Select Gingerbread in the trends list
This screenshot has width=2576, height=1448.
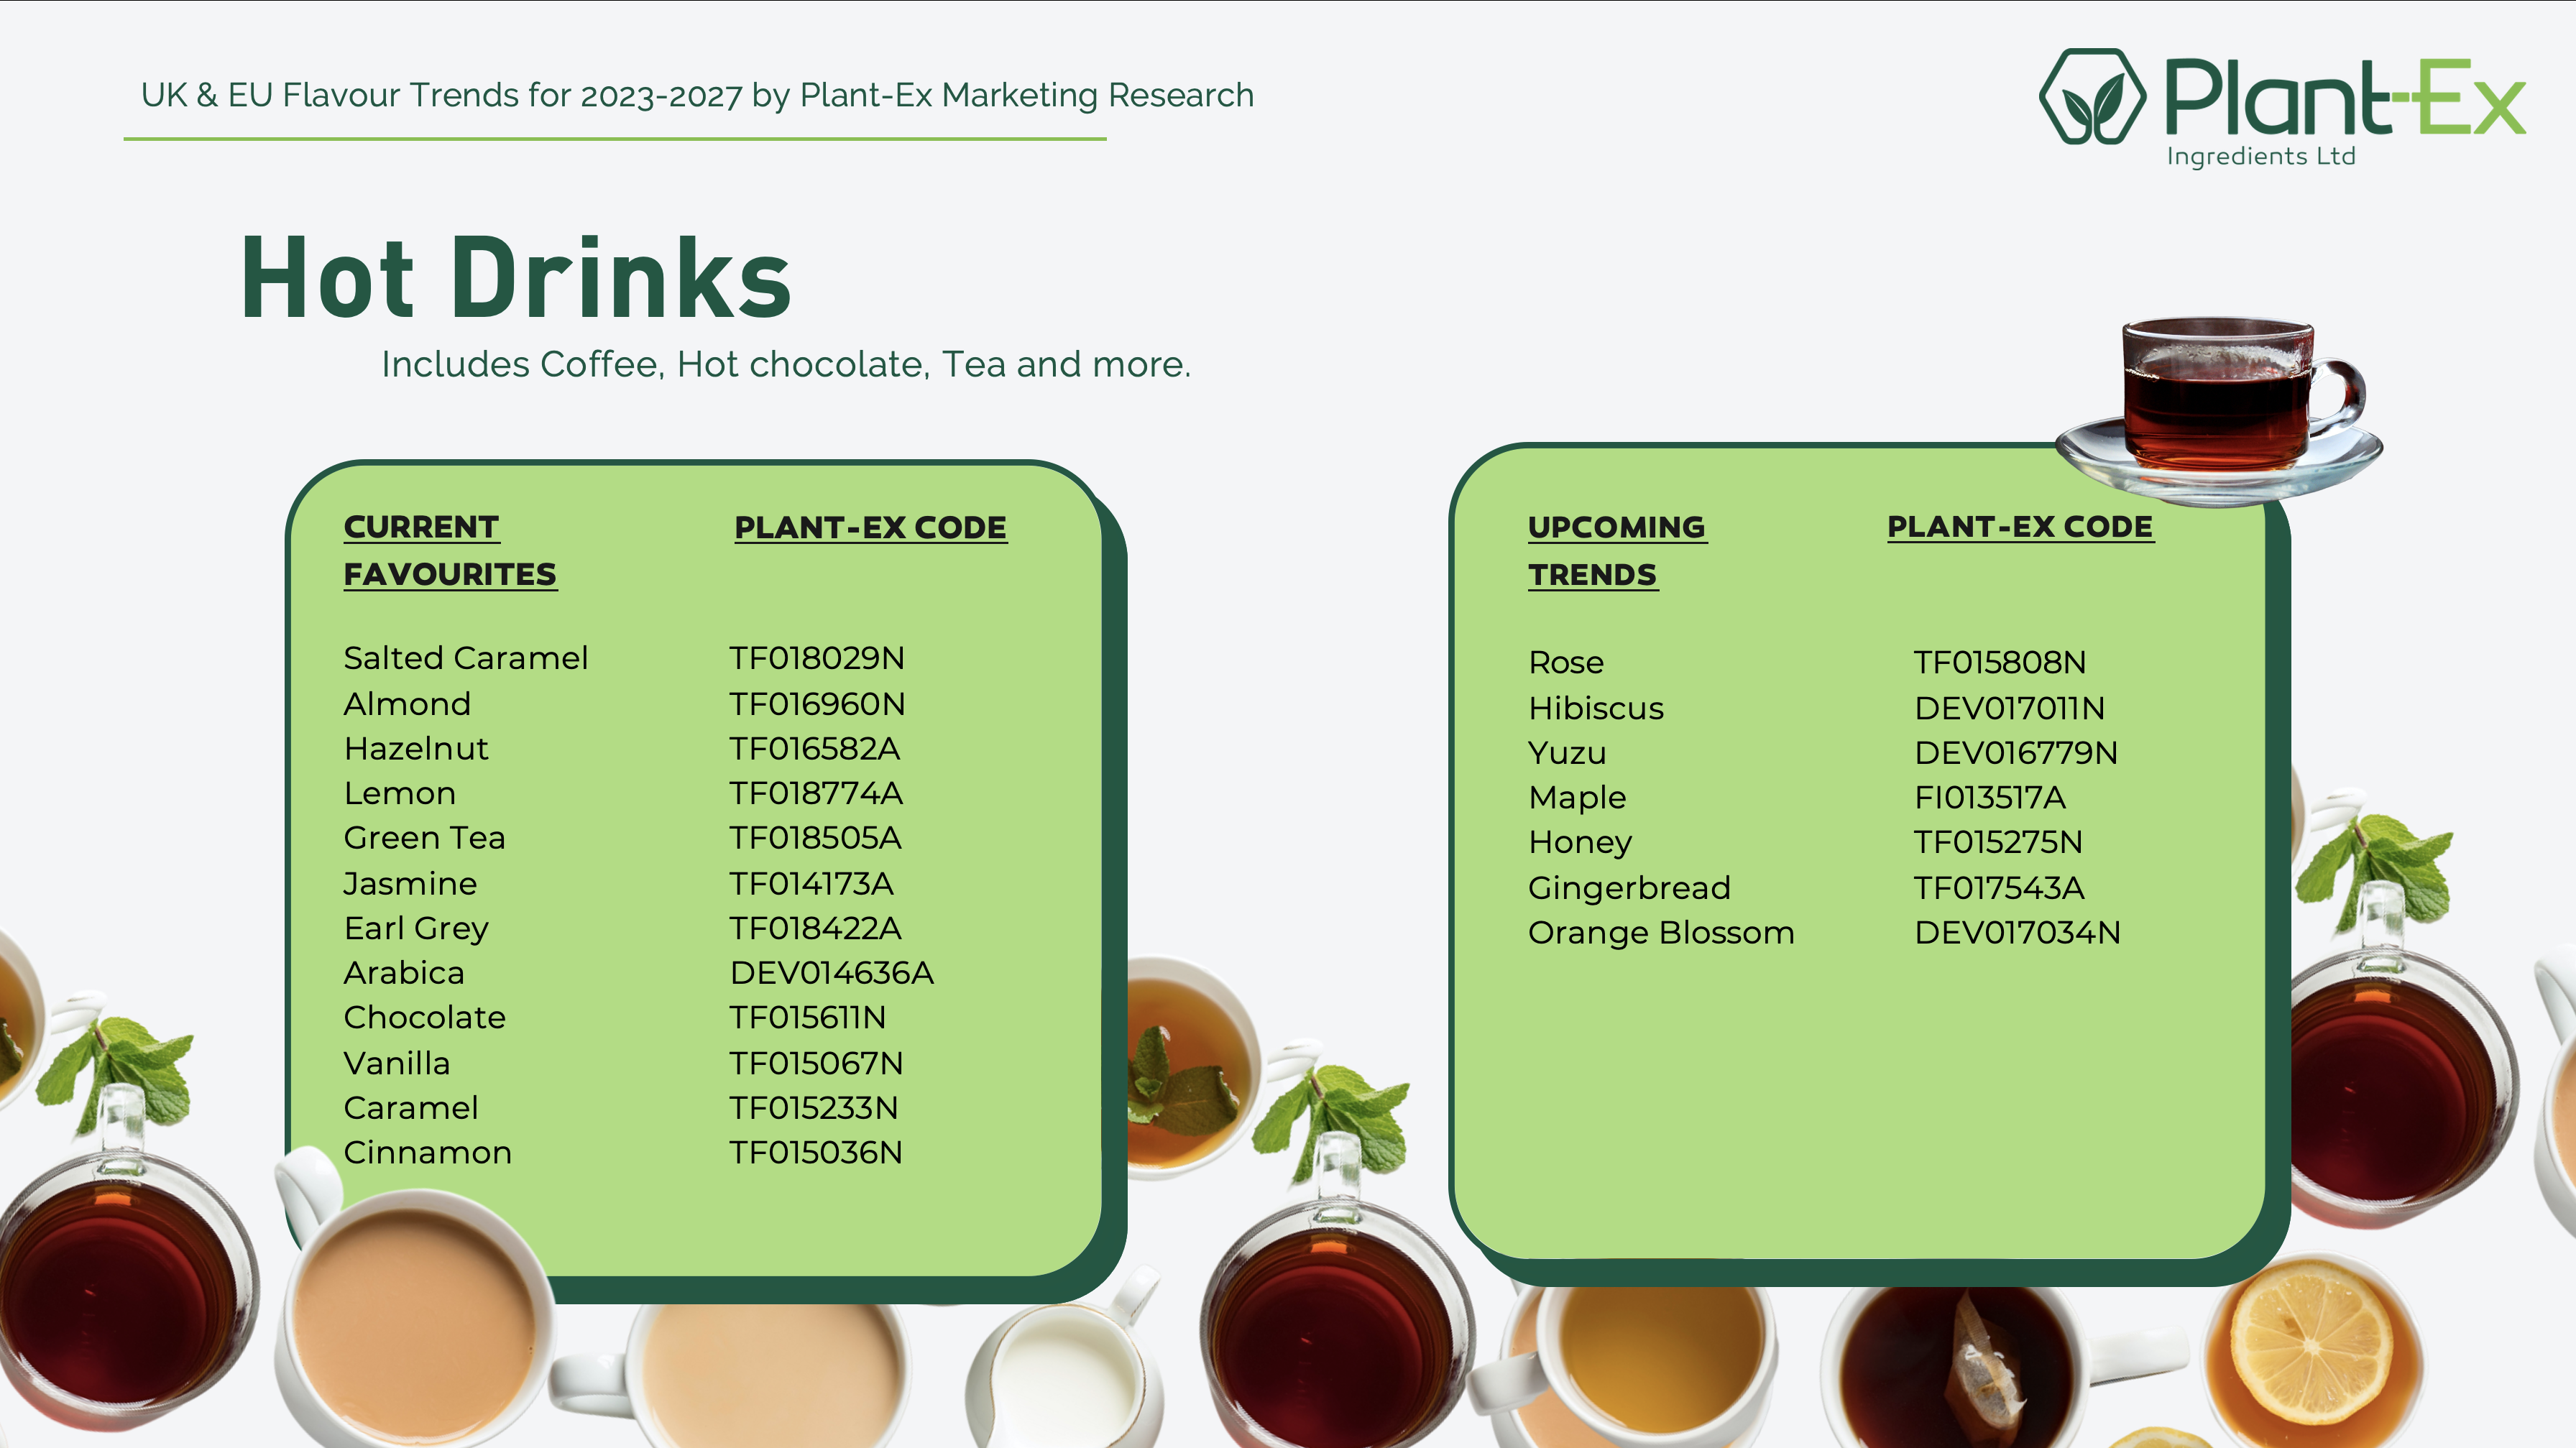pos(1629,888)
